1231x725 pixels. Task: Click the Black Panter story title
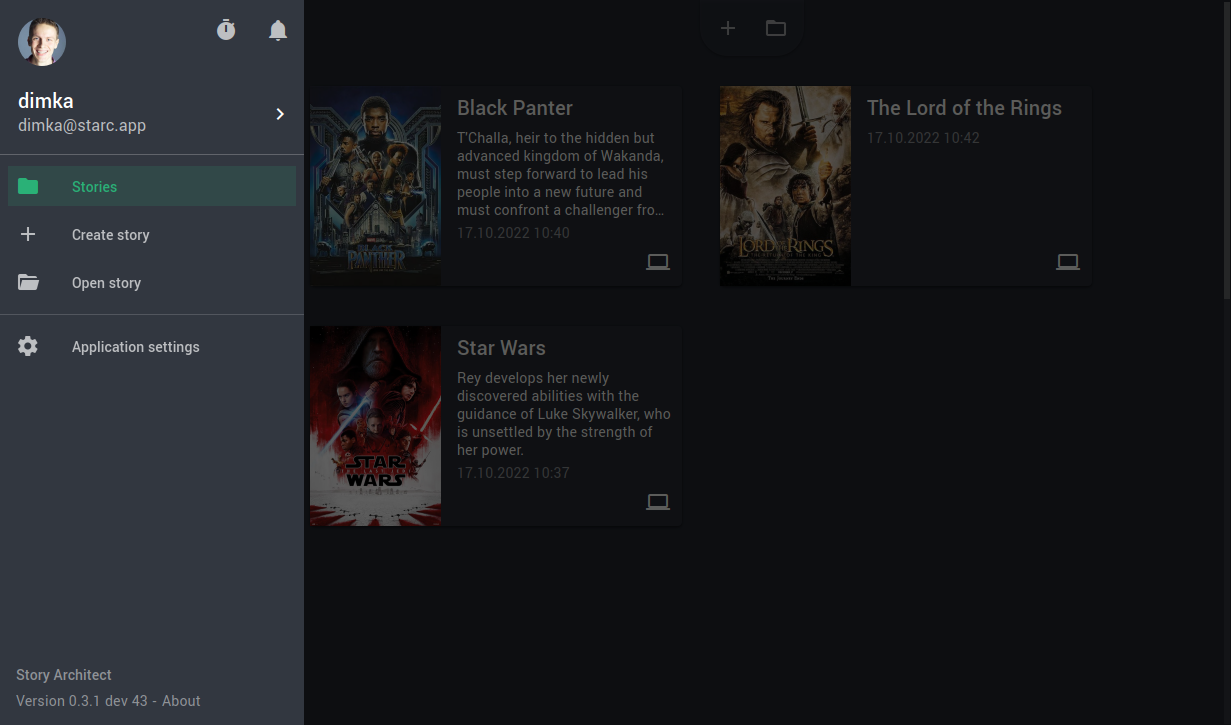tap(515, 108)
